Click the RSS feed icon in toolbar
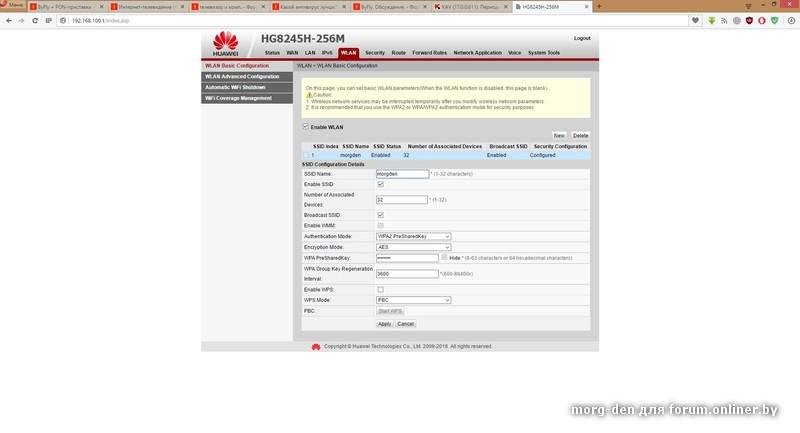The width and height of the screenshot is (800, 433). coord(724,21)
